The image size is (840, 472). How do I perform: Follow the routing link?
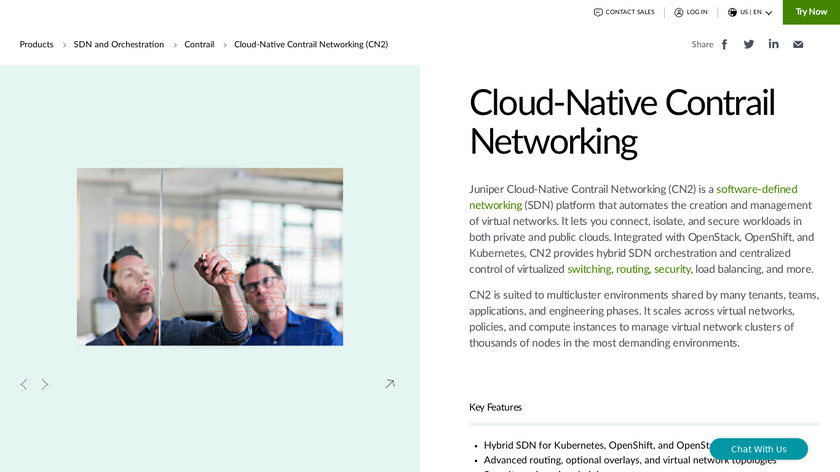coord(632,269)
